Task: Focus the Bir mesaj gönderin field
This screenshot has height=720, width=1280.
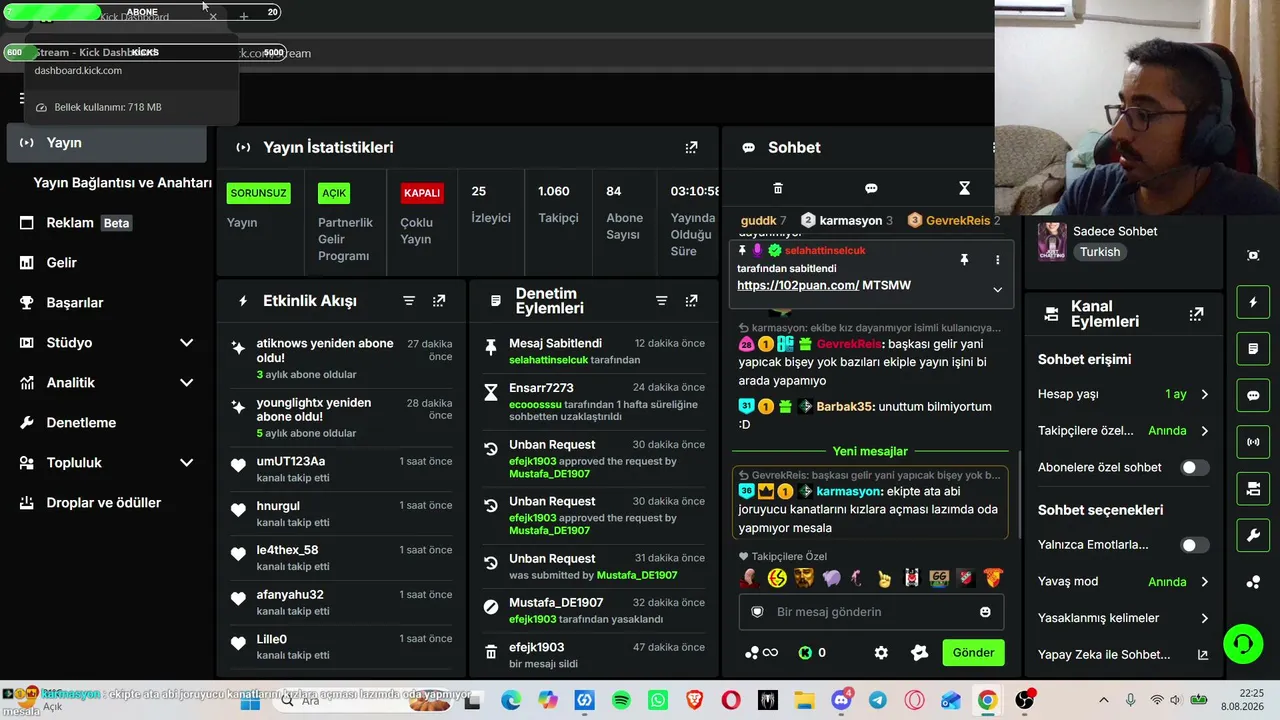Action: click(x=870, y=612)
